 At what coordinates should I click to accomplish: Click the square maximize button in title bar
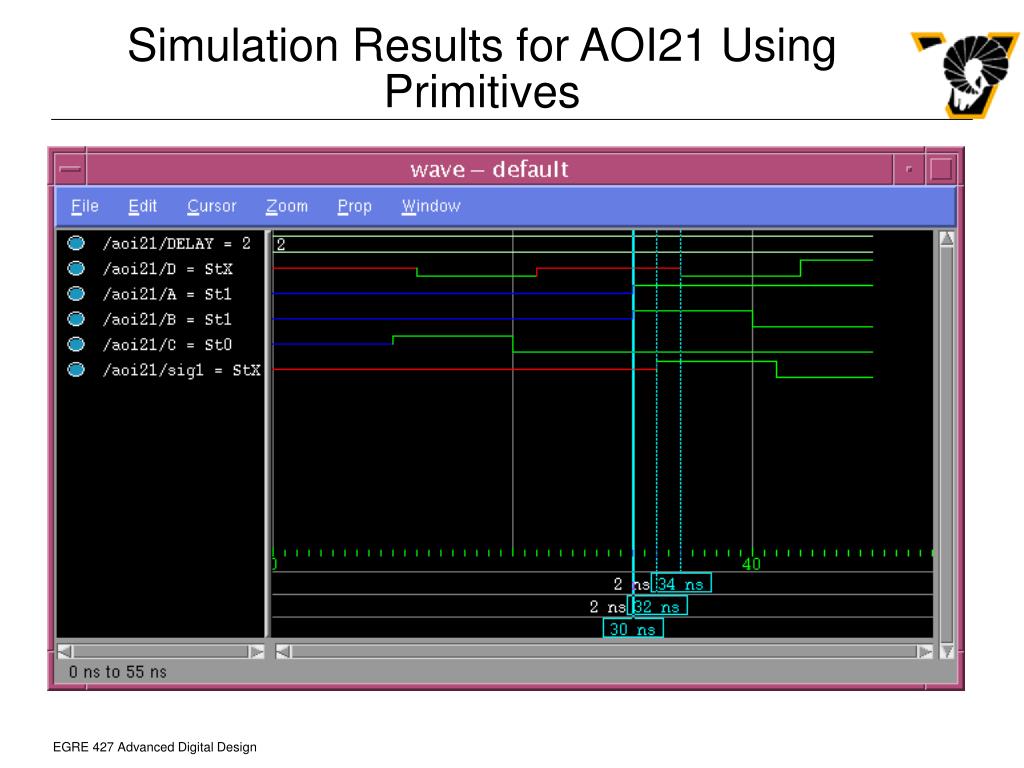941,170
